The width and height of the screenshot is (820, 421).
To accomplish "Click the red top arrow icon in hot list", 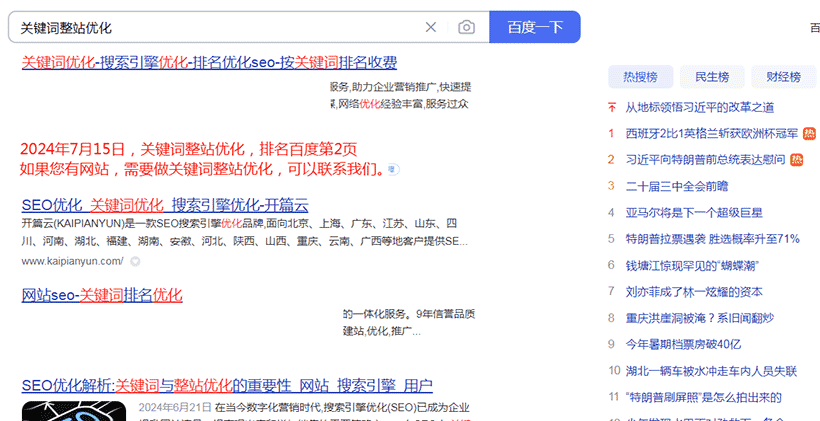I will click(612, 107).
